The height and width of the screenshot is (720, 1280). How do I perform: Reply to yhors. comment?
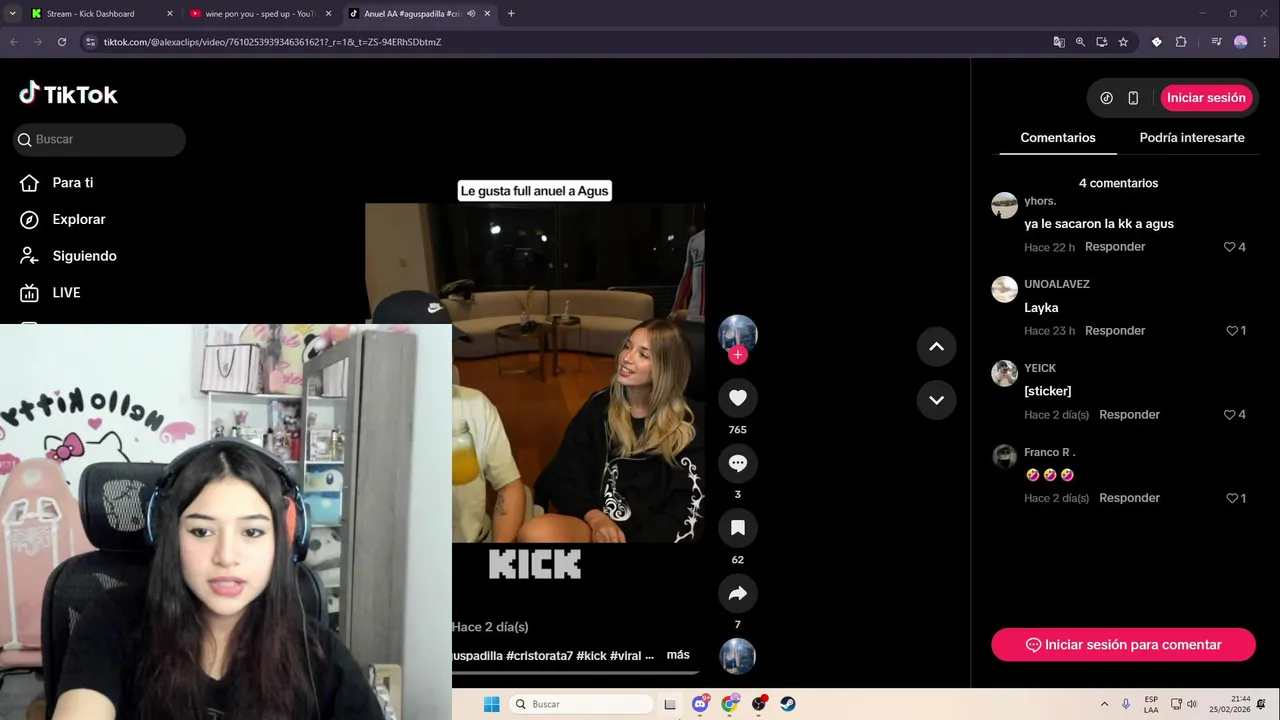click(x=1115, y=247)
